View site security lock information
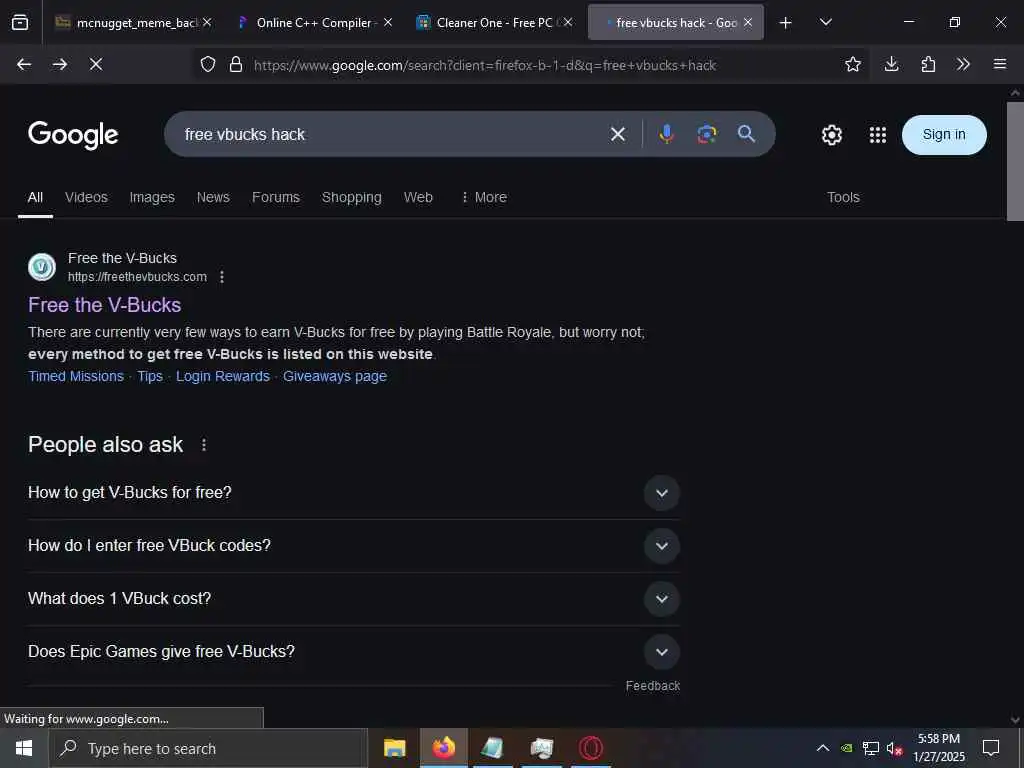The height and width of the screenshot is (768, 1024). 236,64
